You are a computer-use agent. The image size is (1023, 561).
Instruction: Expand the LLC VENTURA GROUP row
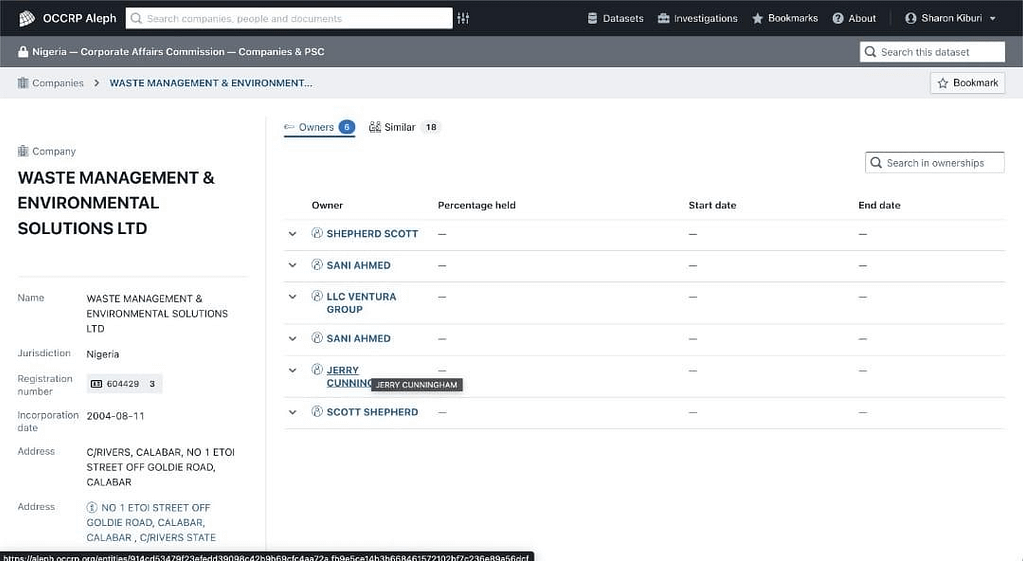coord(293,297)
